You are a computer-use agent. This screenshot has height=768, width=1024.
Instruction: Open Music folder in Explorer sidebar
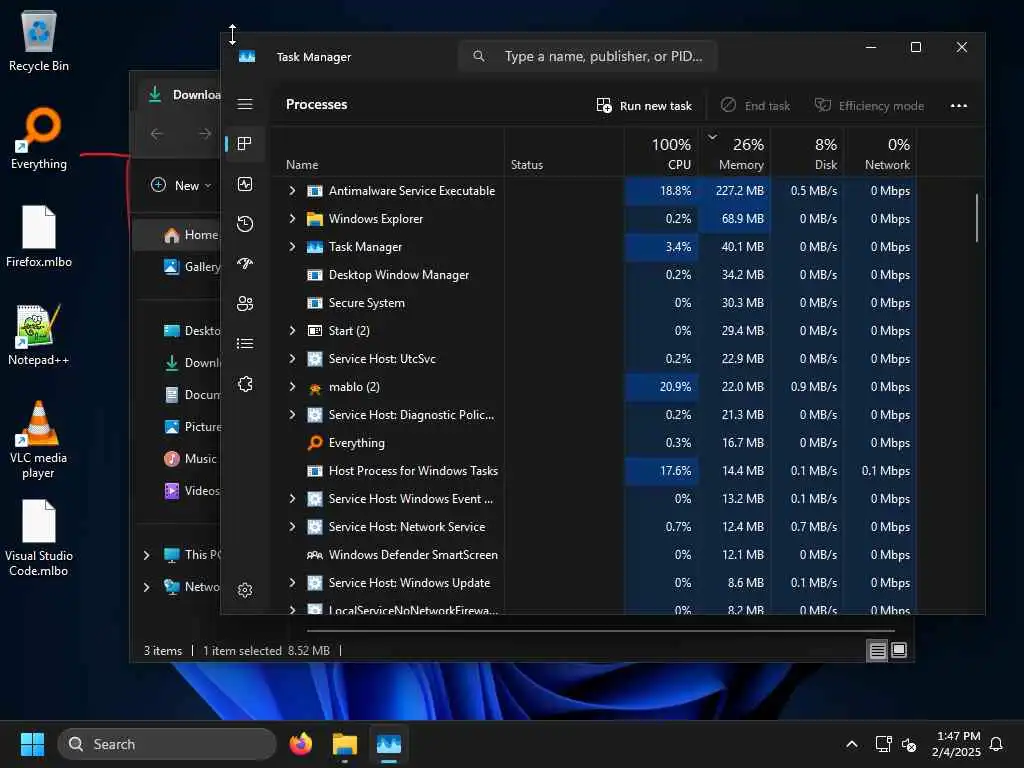point(190,458)
